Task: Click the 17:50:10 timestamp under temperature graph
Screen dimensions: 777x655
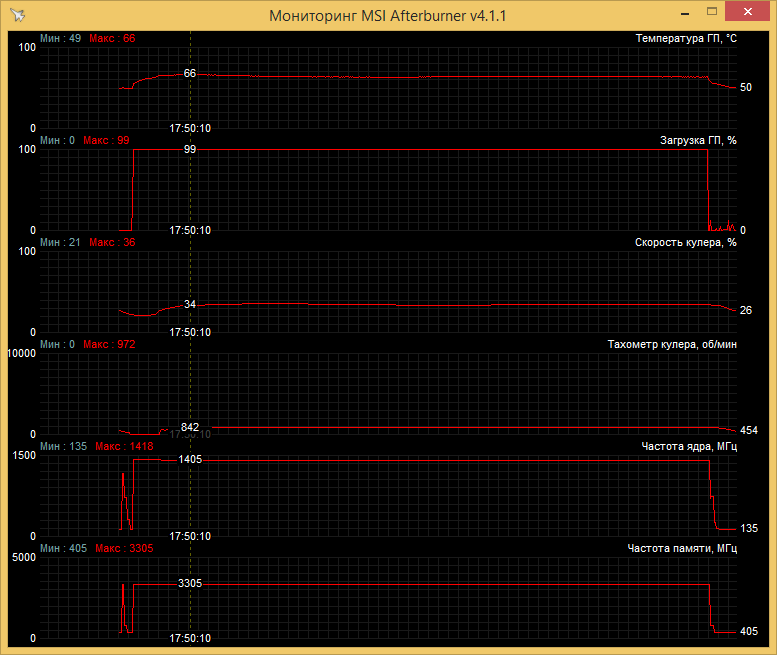Action: pyautogui.click(x=190, y=128)
